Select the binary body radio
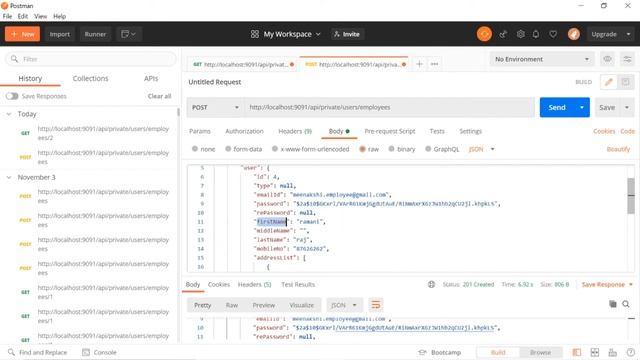This screenshot has height=360, width=640. 391,149
